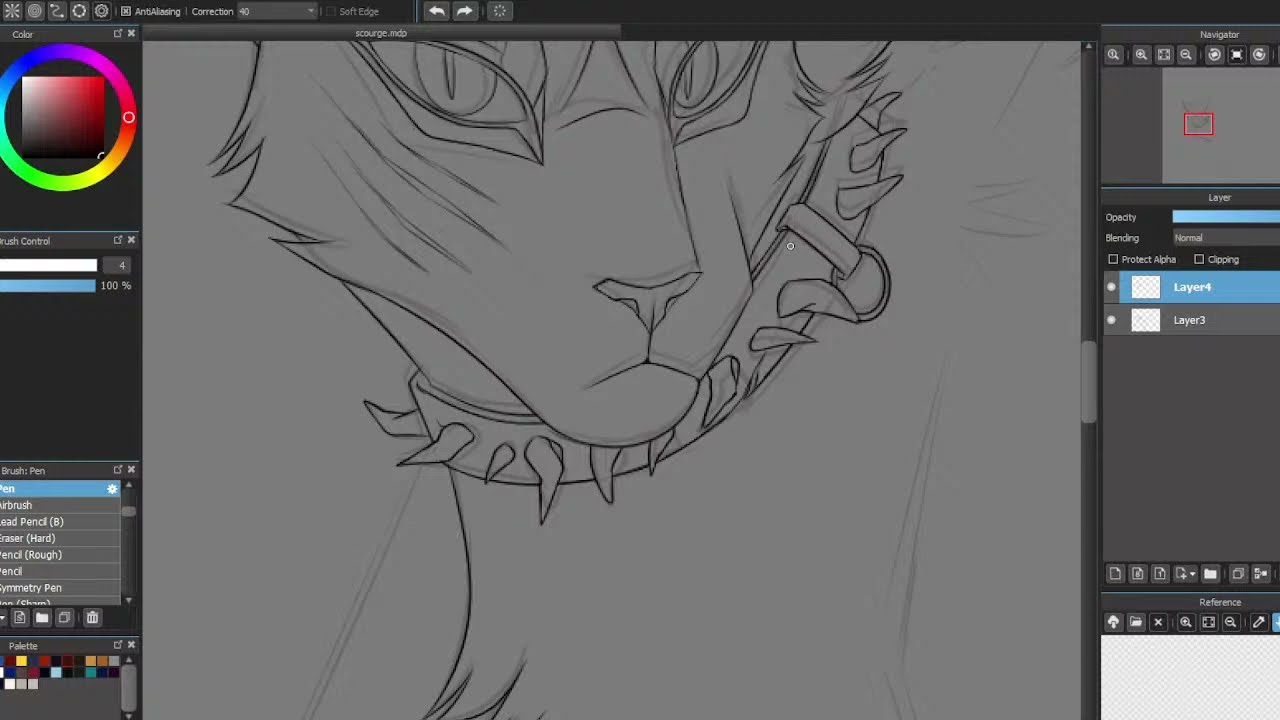This screenshot has width=1280, height=720.
Task: Open the snap settings gear icon
Action: coord(101,11)
